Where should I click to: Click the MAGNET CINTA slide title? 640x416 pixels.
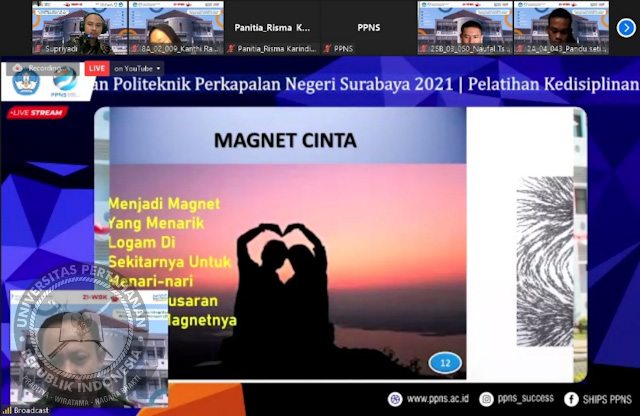pos(285,140)
